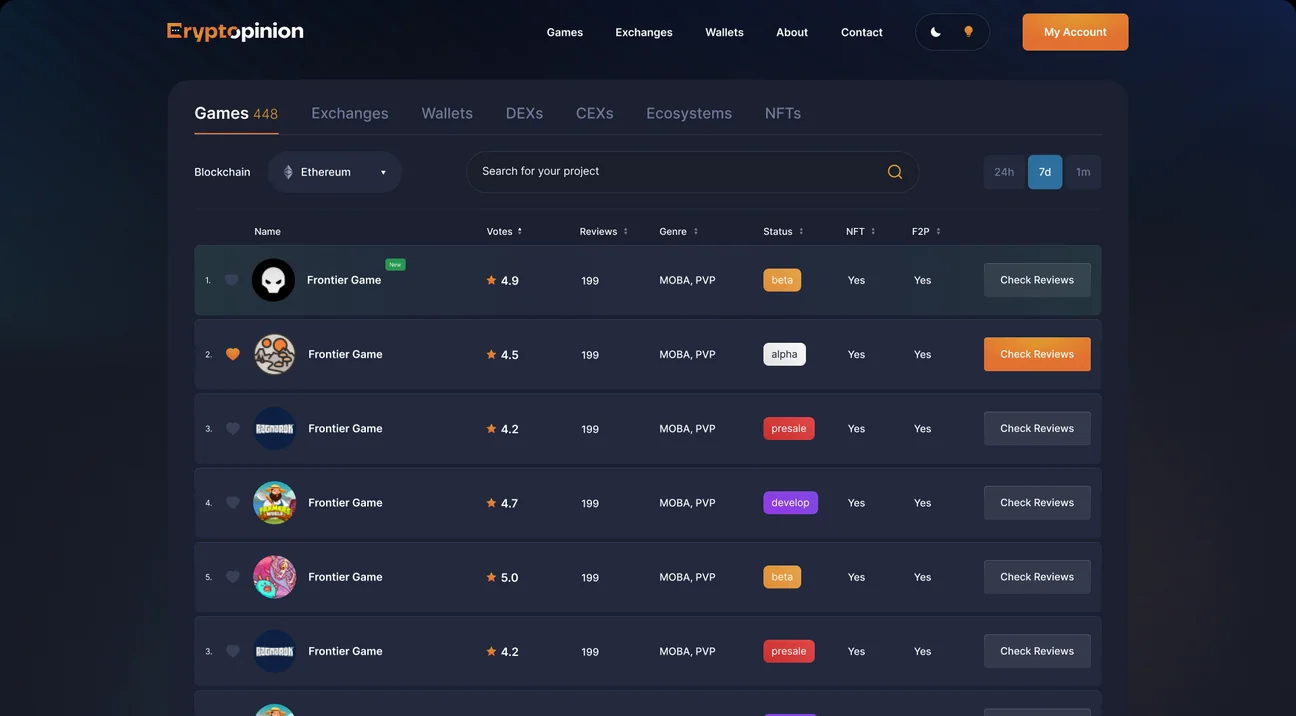The image size is (1296, 716).
Task: Switch to the Wallets tab
Action: [447, 113]
